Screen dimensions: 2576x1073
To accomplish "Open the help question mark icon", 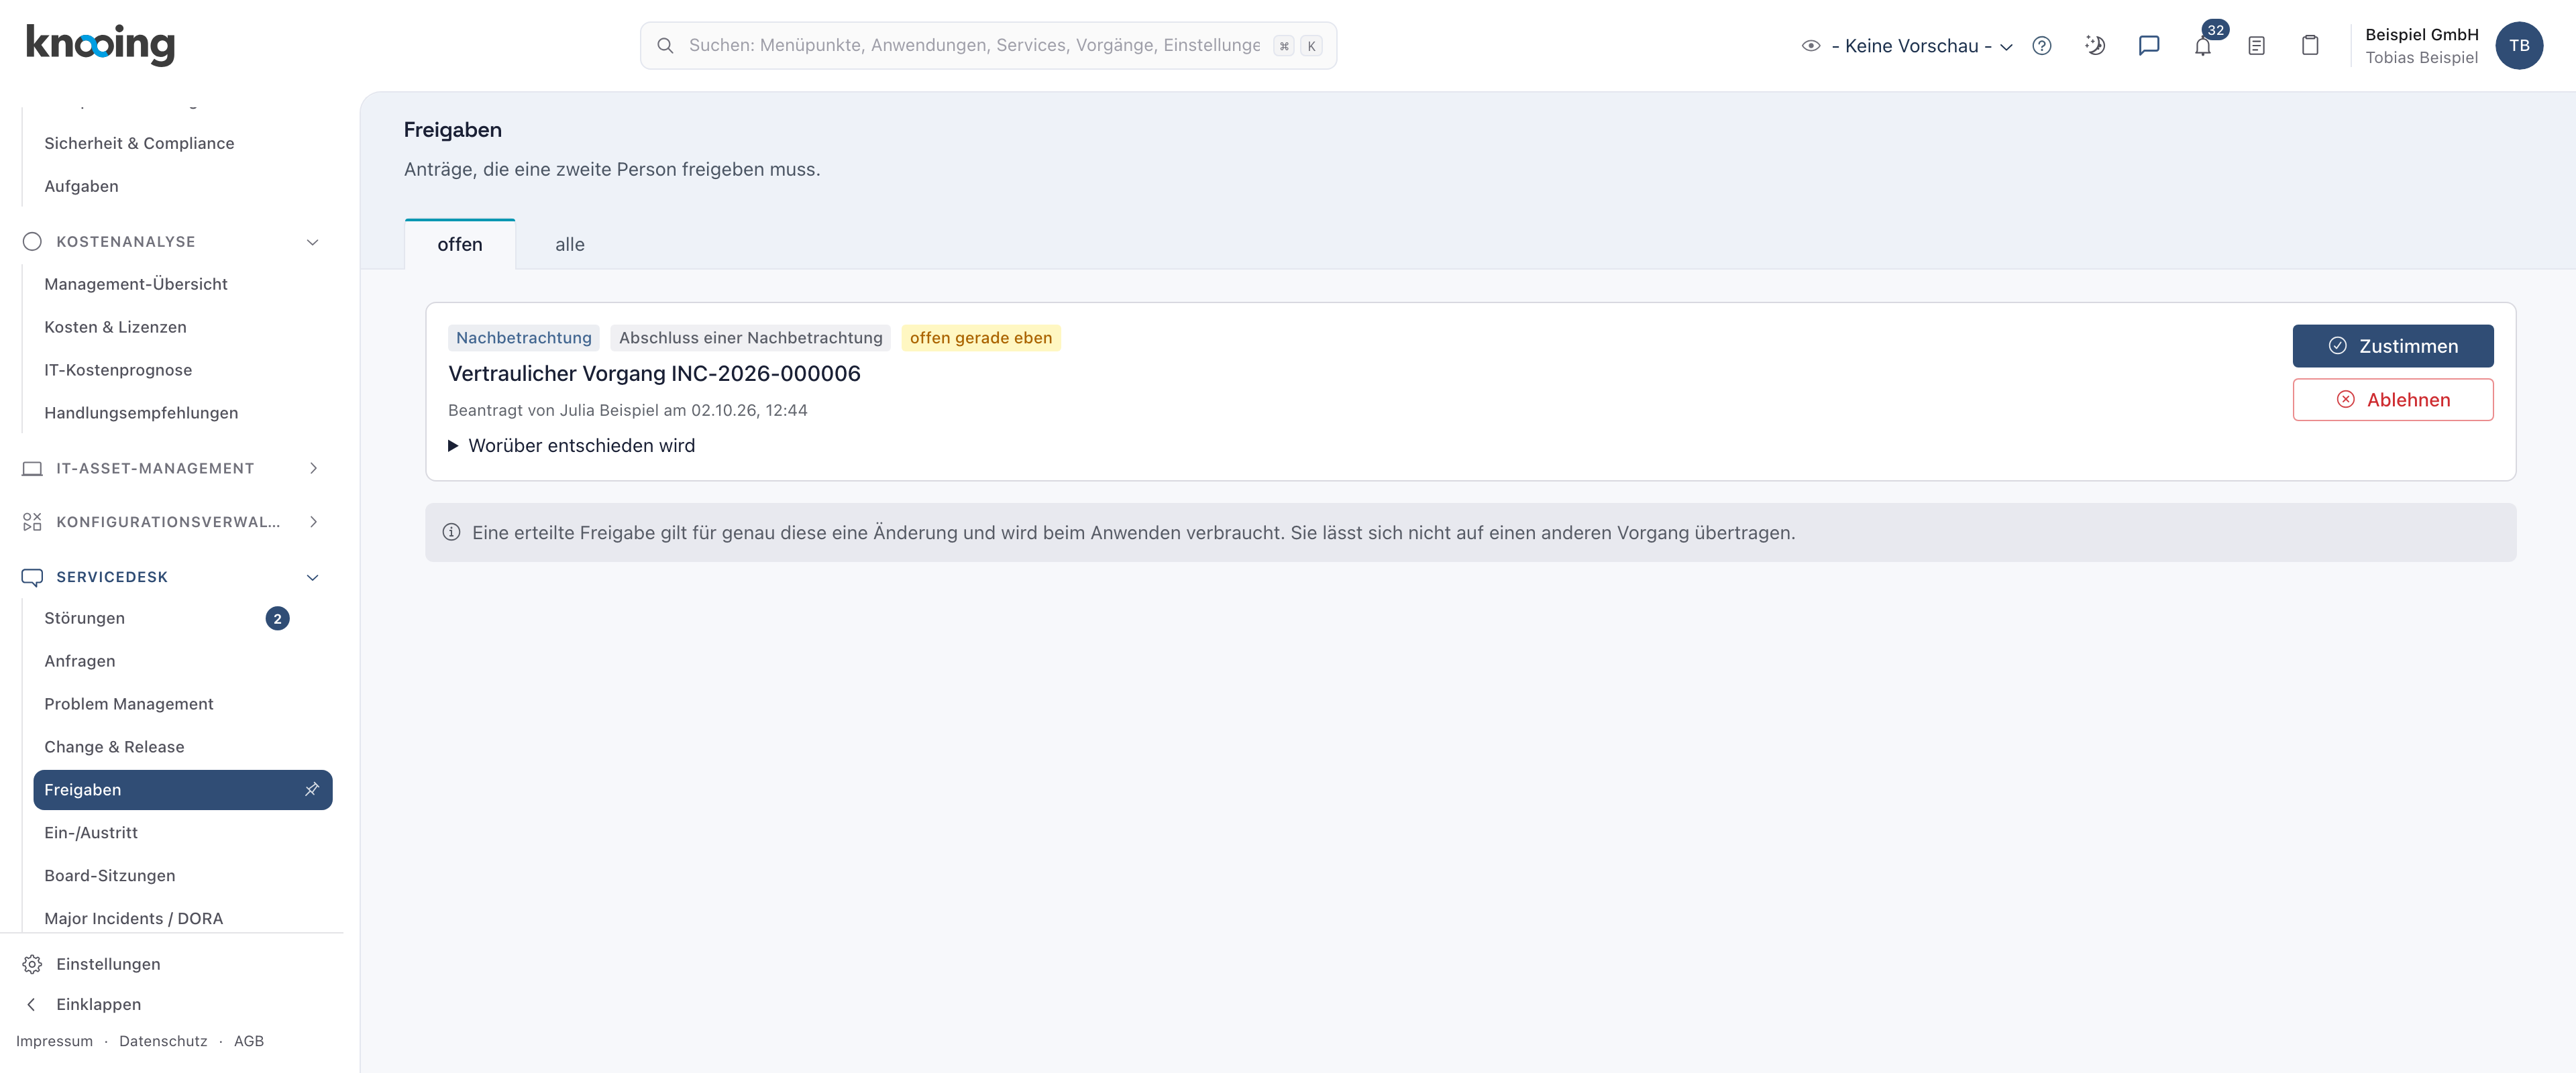I will 2042,46.
